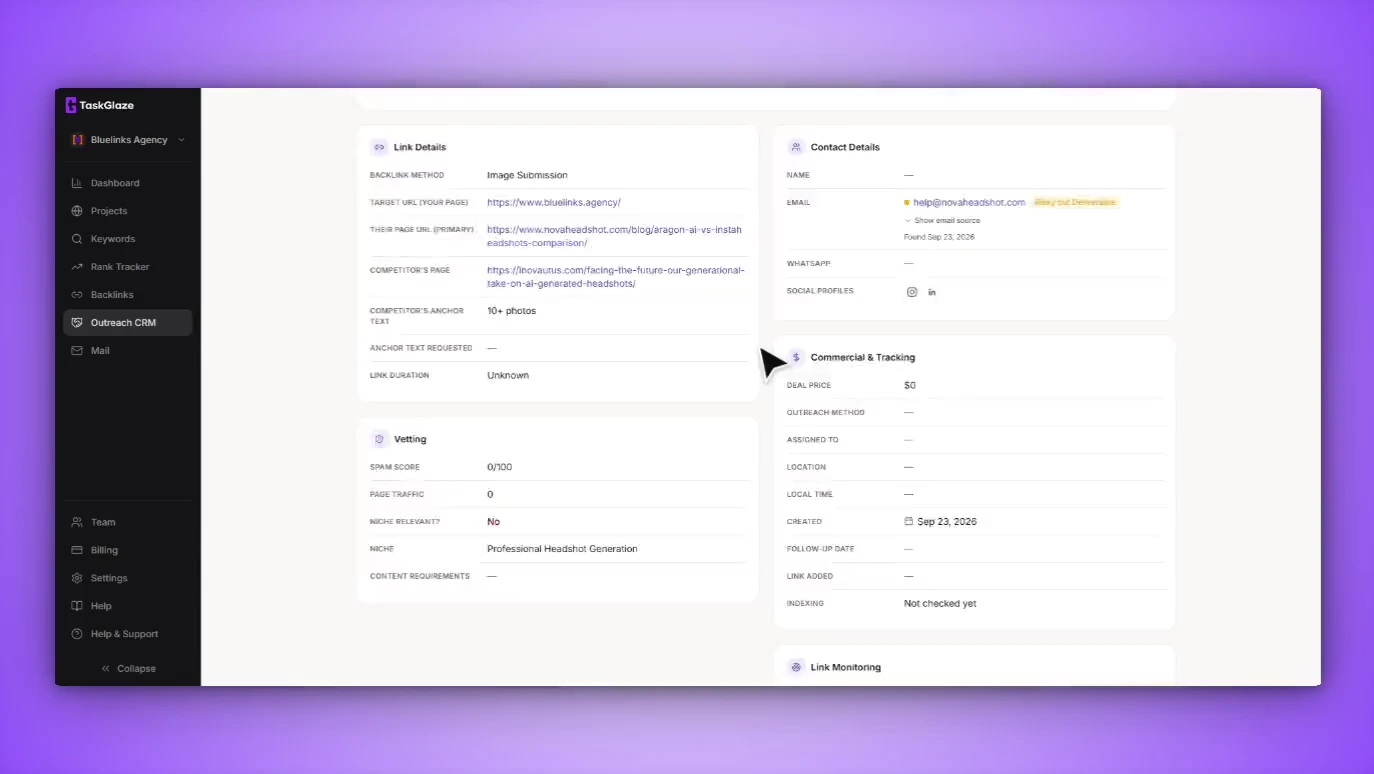Expand Show email source
The width and height of the screenshot is (1374, 774).
[942, 220]
